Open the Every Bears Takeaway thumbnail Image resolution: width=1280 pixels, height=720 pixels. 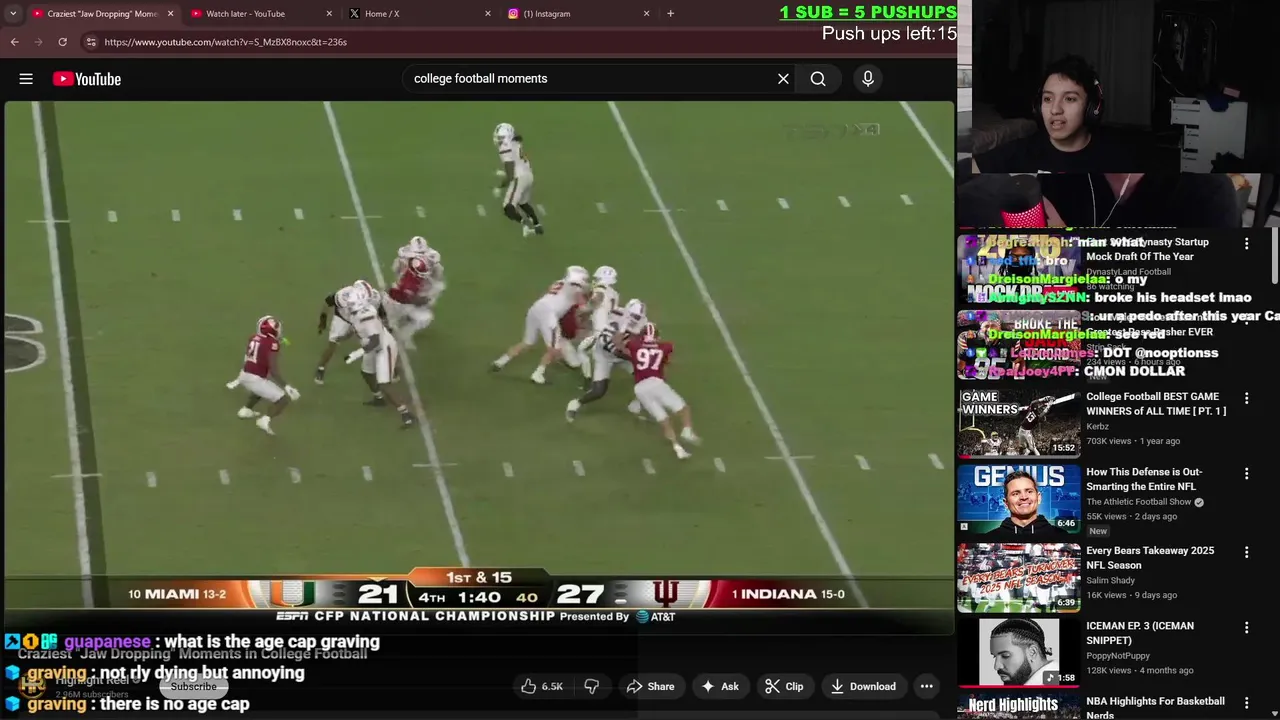(x=1018, y=577)
